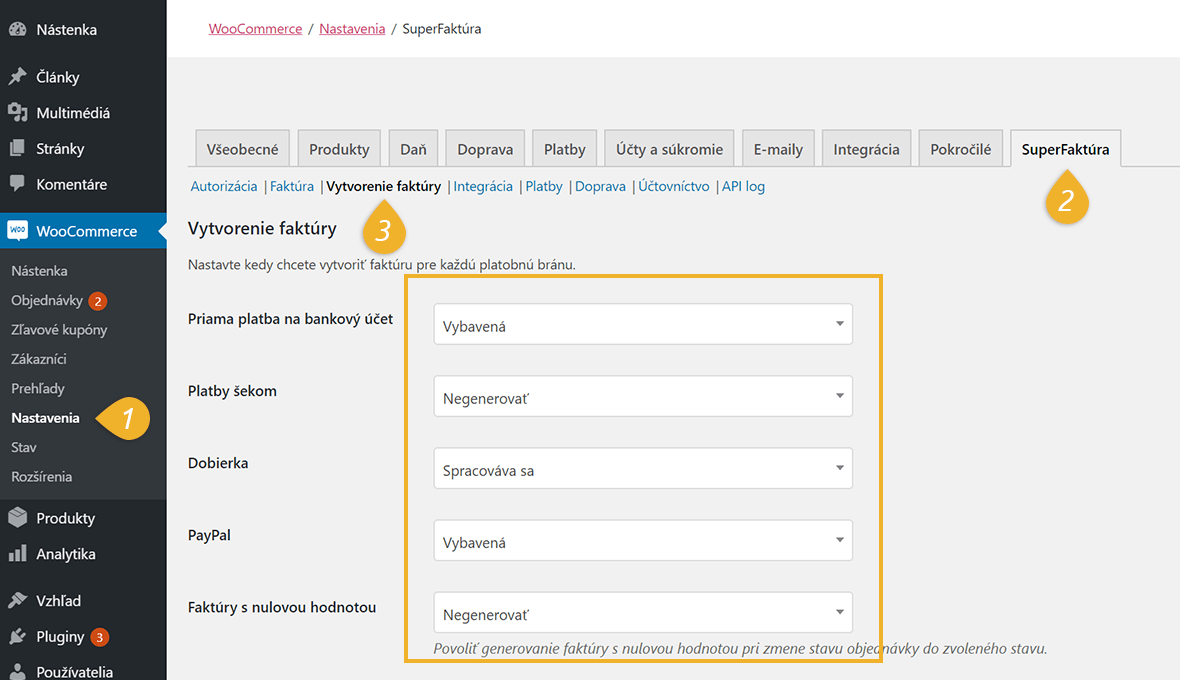Click the PayPal field label

(x=209, y=535)
